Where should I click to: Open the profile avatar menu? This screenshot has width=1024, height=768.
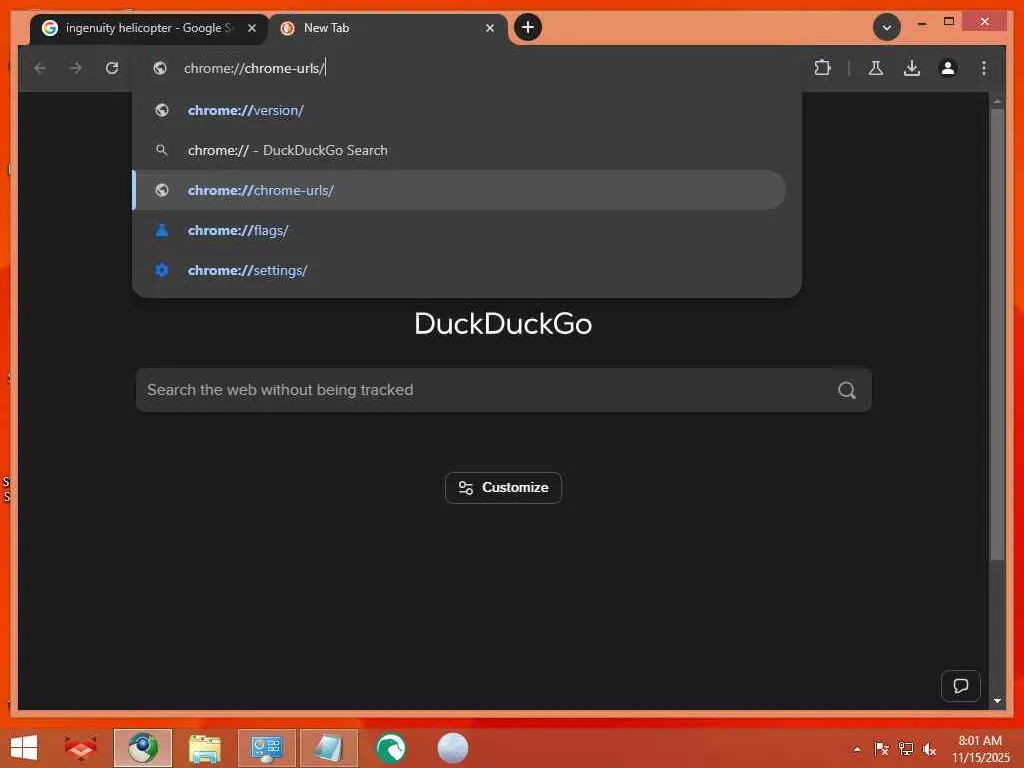[x=948, y=68]
